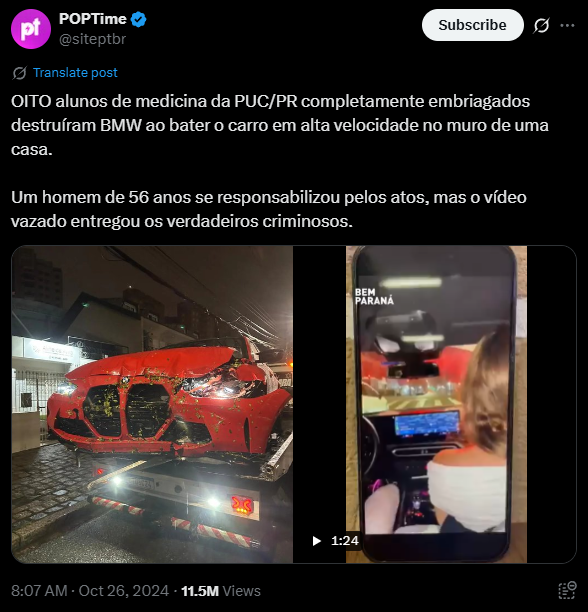Click the BEM PARANÁ watermark in the video
The height and width of the screenshot is (612, 588).
[x=374, y=296]
